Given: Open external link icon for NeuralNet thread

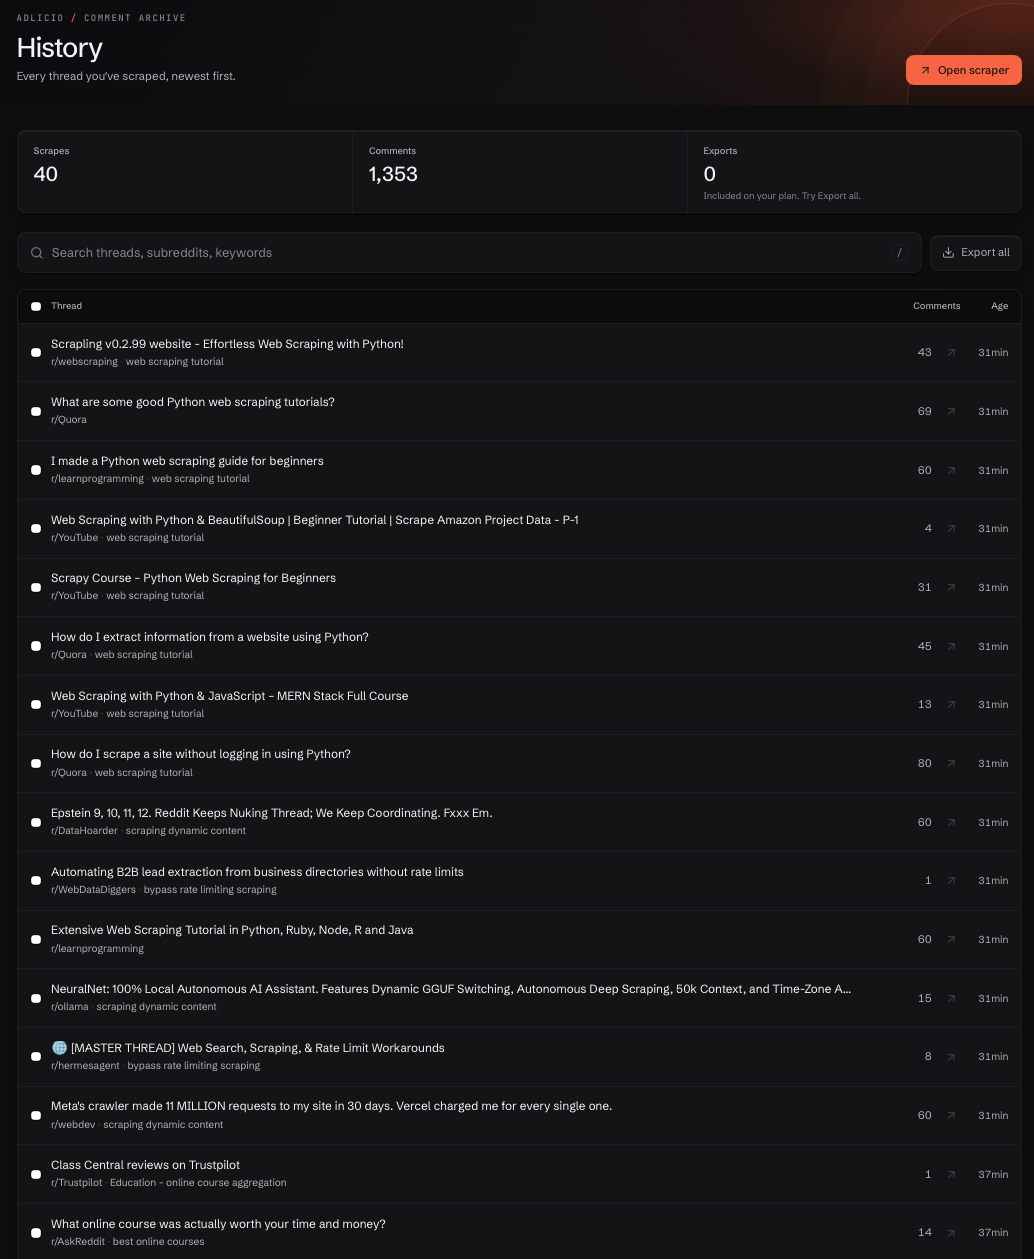Looking at the screenshot, I should coord(951,998).
